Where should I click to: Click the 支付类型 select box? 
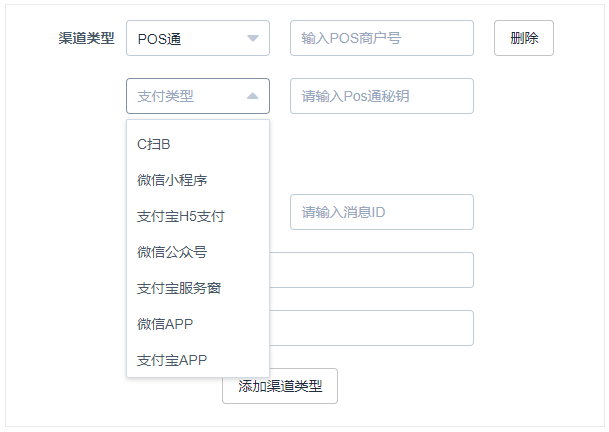(198, 96)
